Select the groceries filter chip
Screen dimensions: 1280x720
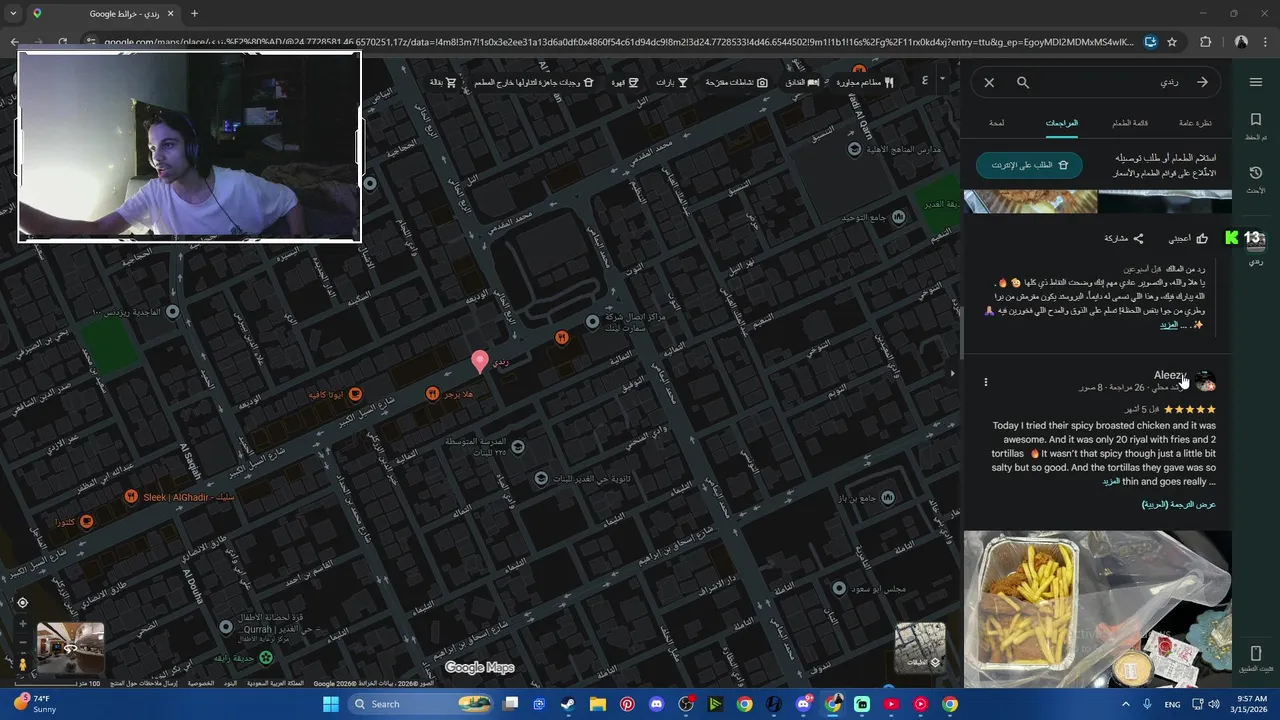(443, 82)
